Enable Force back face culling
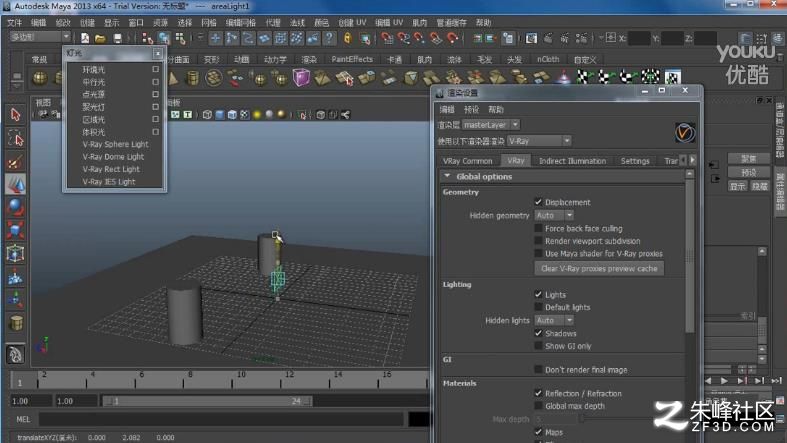 point(539,228)
